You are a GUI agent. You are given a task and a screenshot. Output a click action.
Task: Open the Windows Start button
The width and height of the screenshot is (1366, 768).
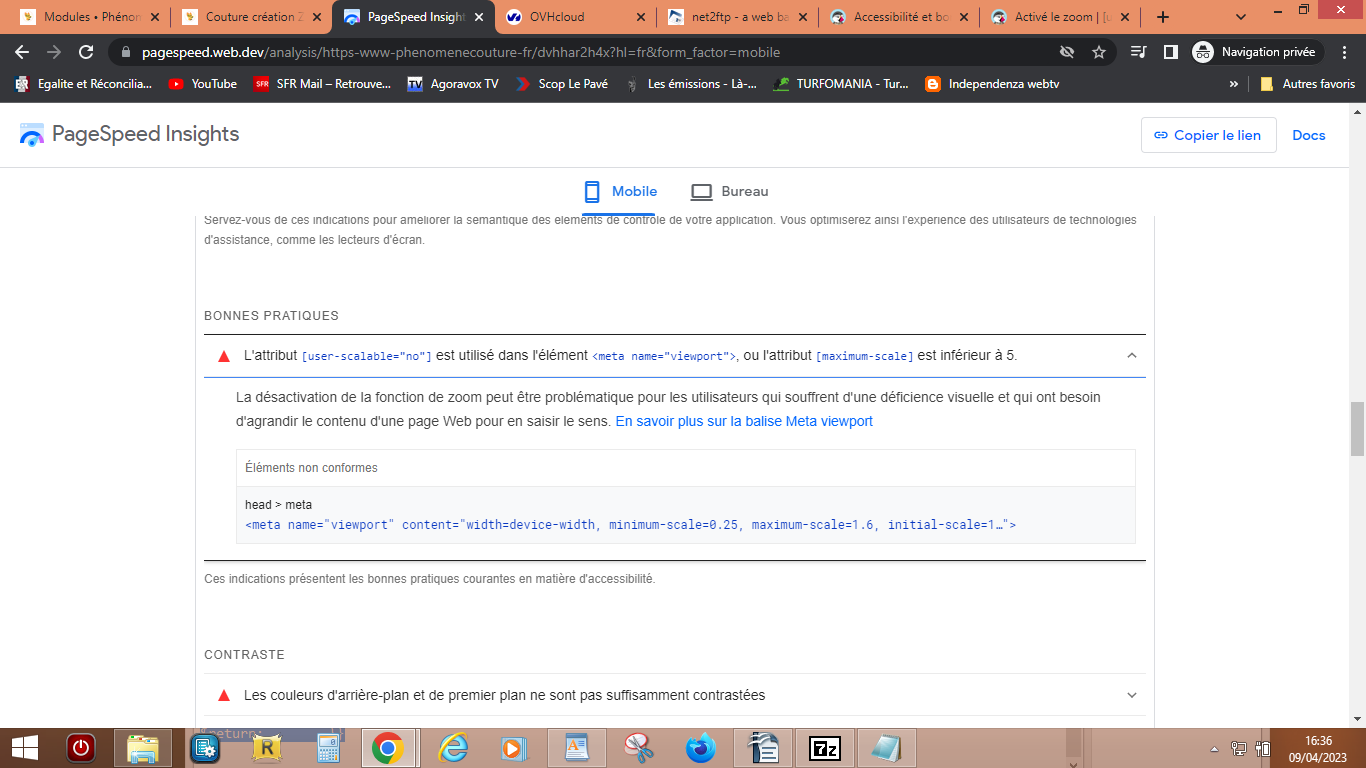25,748
